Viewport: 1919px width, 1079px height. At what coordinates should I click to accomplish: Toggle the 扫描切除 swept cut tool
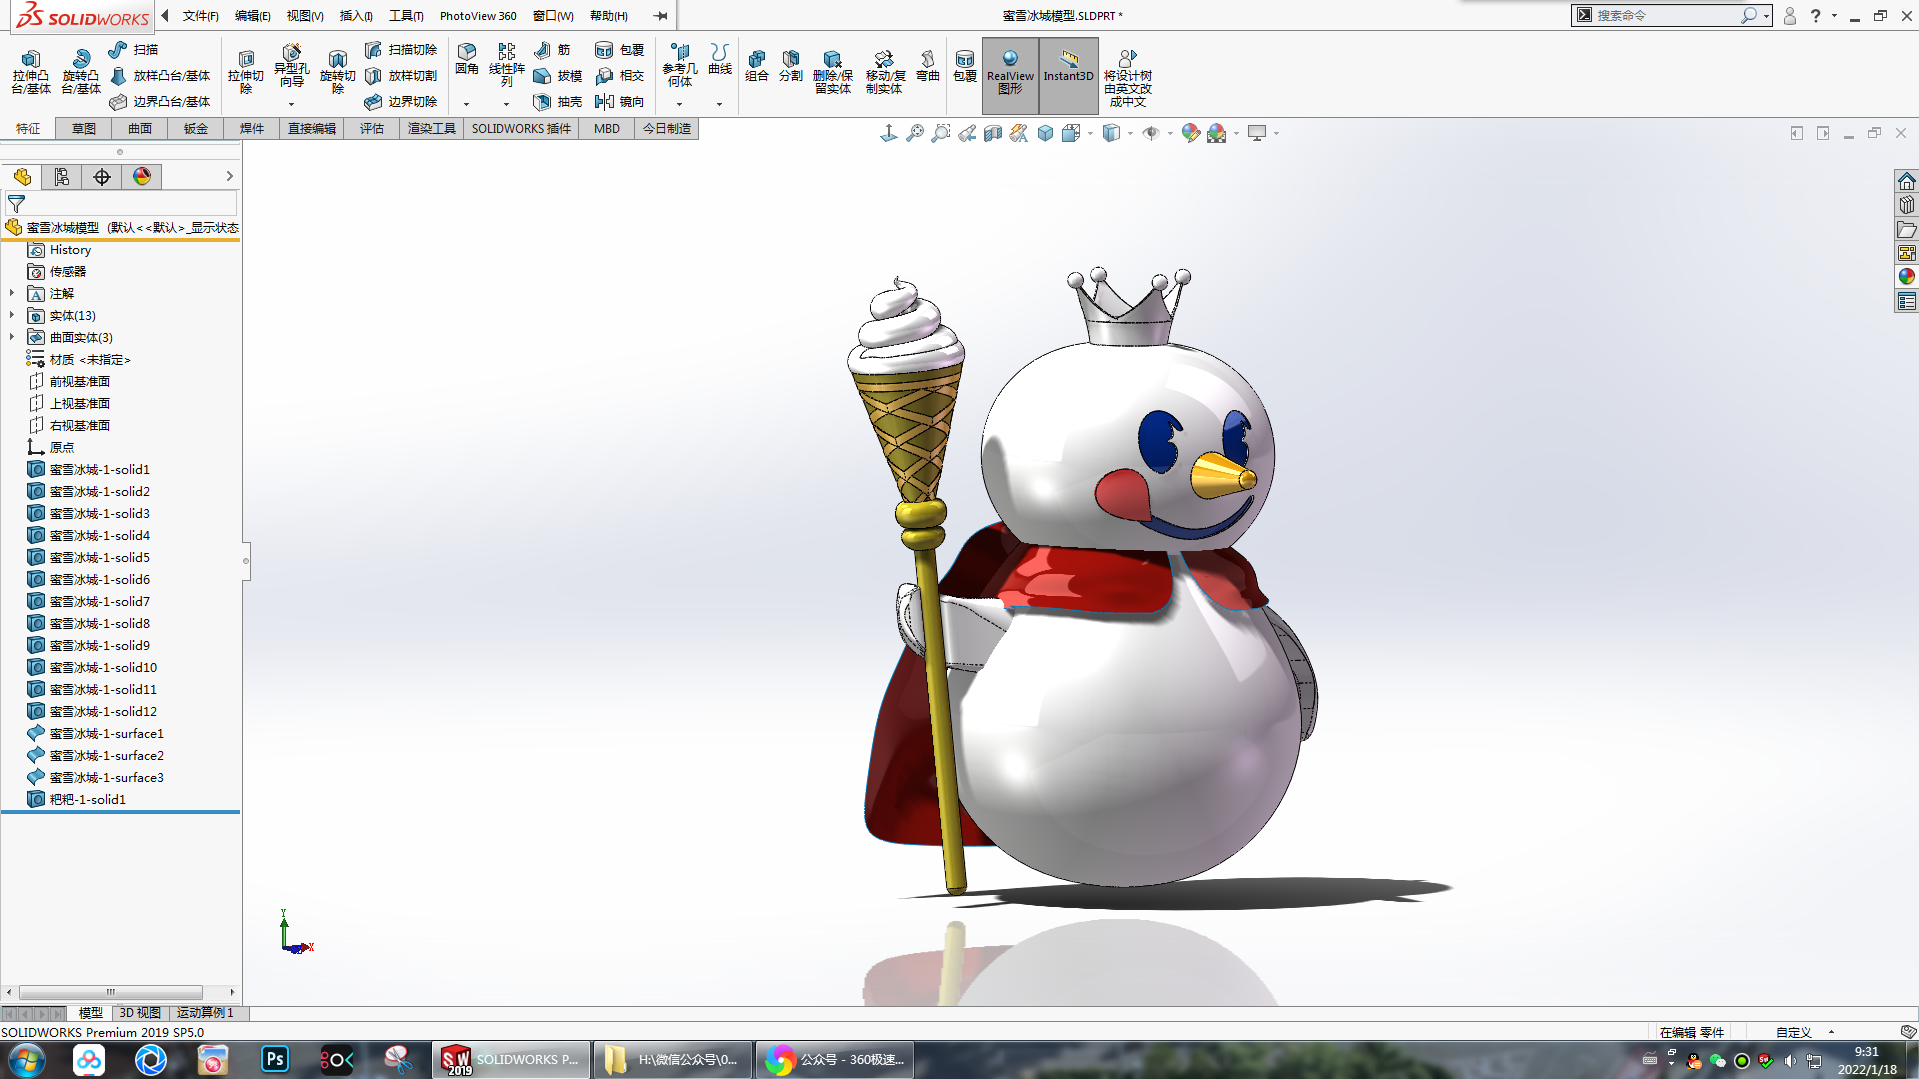[x=401, y=50]
